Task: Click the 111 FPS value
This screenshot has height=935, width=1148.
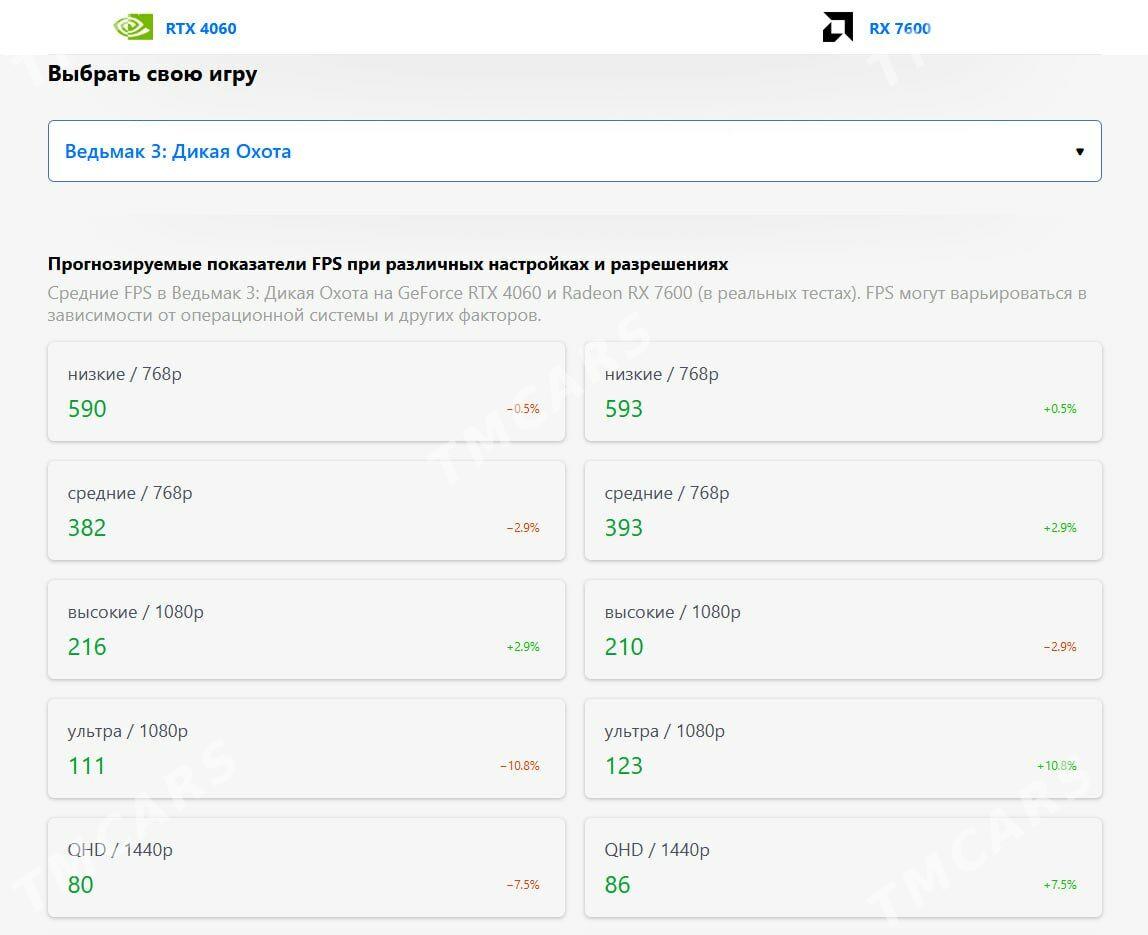Action: [x=86, y=766]
